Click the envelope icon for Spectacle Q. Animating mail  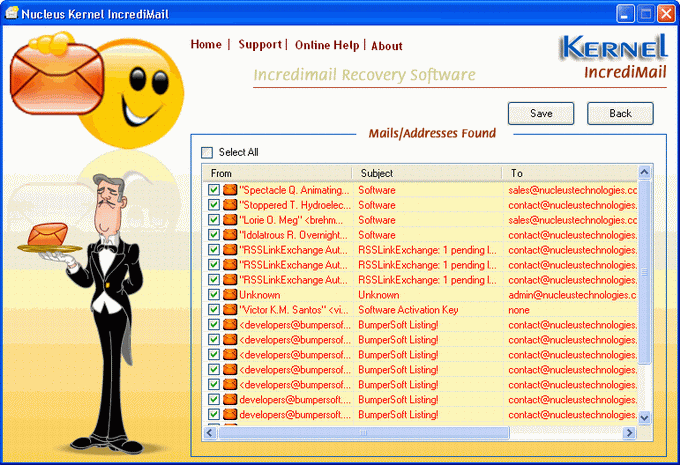(230, 190)
